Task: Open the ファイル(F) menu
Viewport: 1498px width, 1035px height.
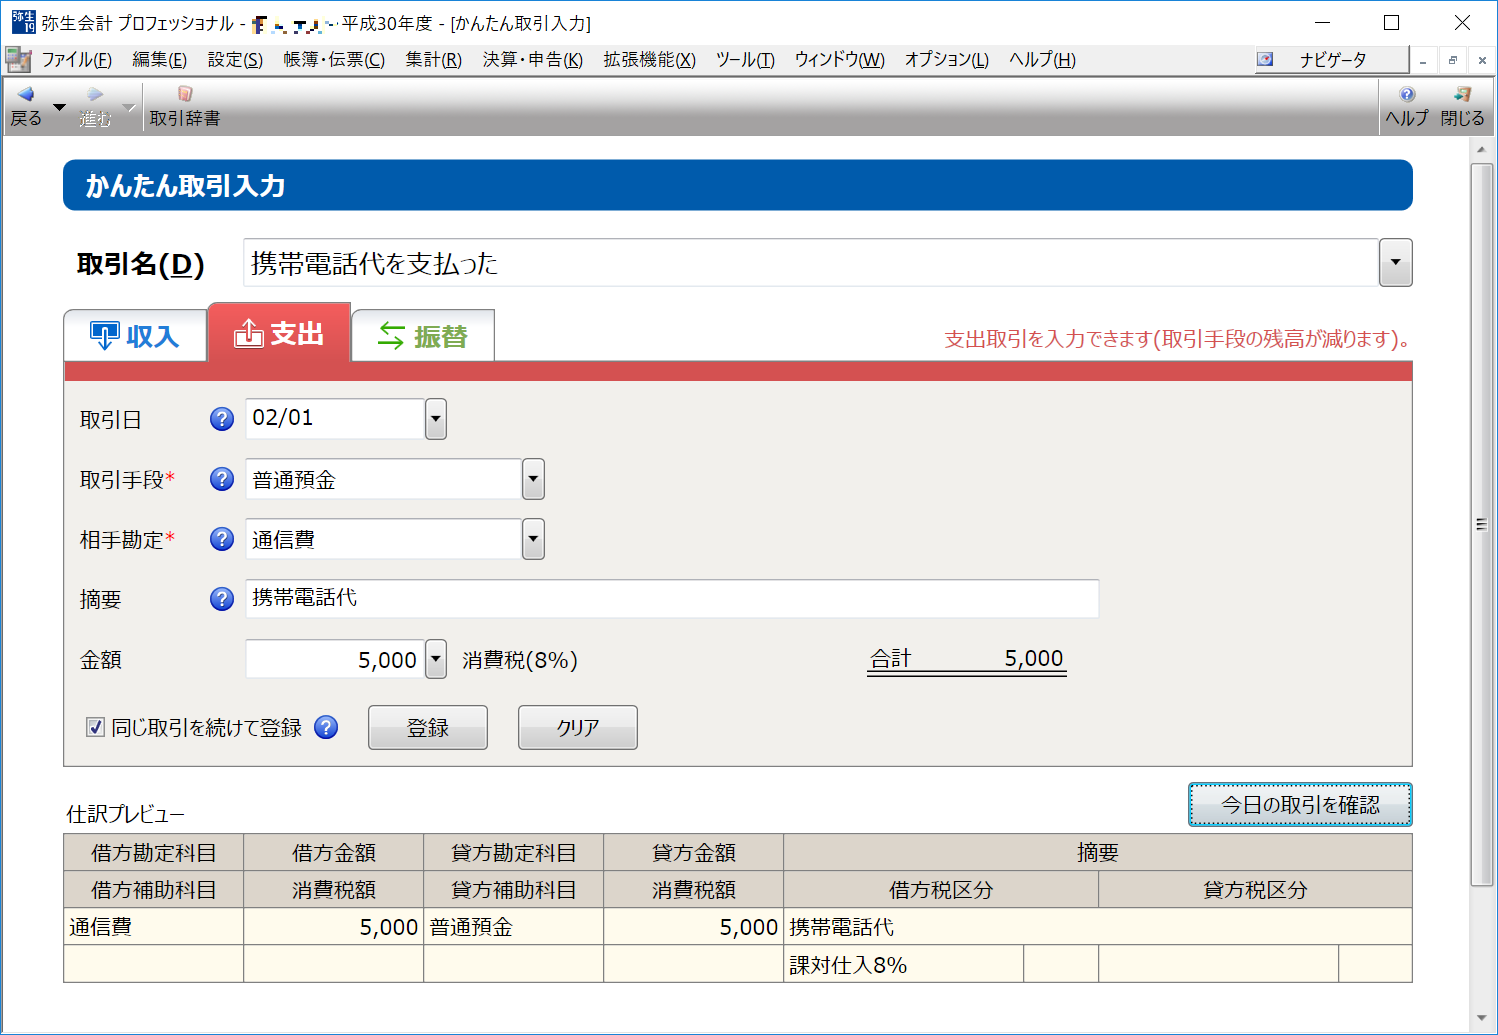Action: [x=76, y=59]
